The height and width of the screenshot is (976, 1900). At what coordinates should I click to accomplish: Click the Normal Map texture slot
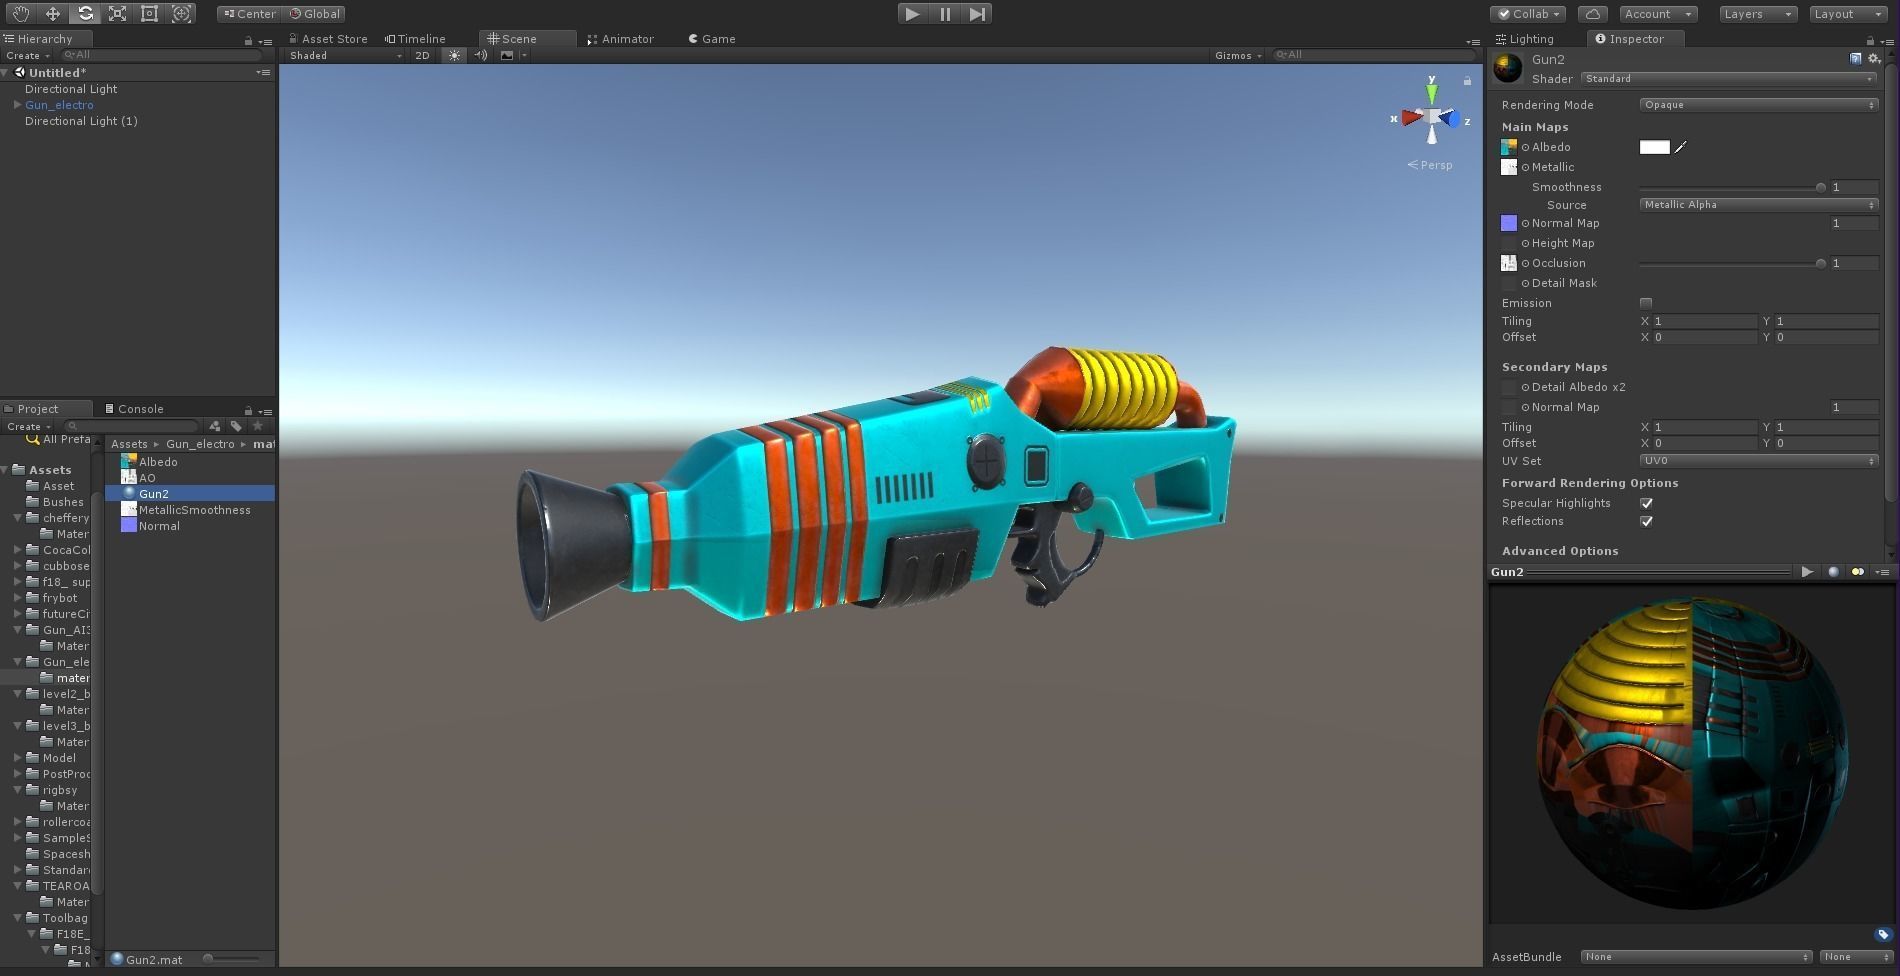pos(1509,223)
